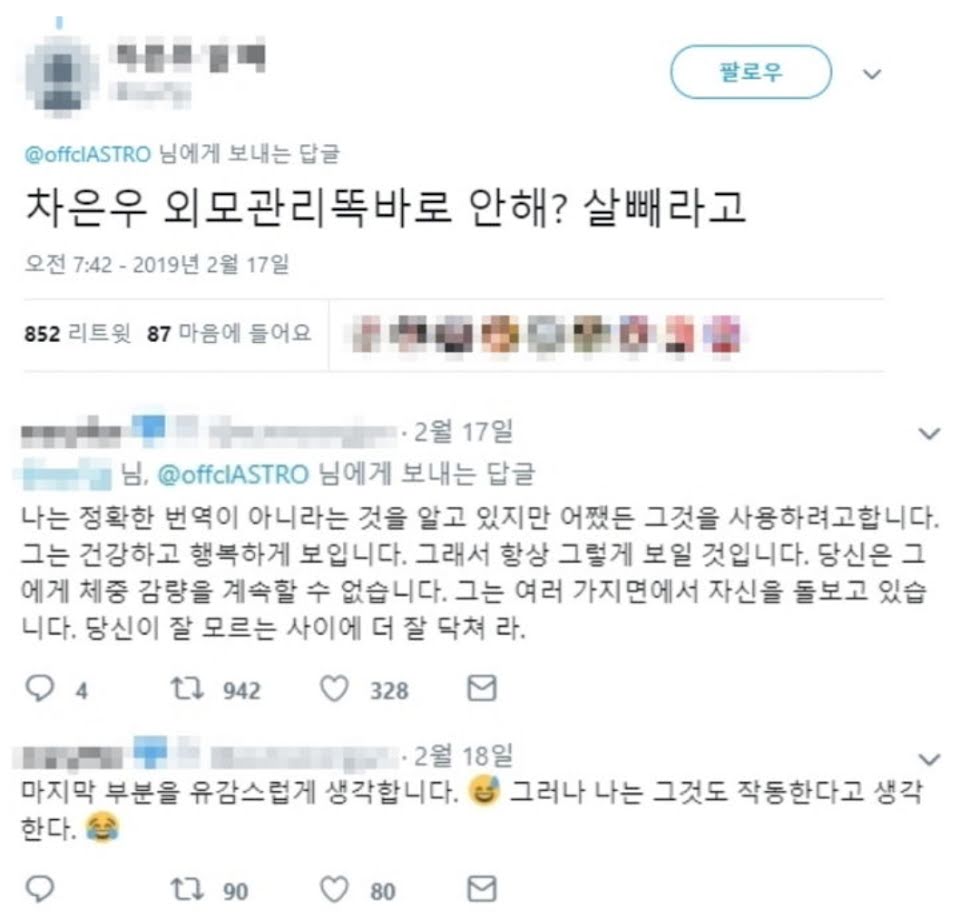Click the tweet timestamp 오전 7:42

point(157,265)
